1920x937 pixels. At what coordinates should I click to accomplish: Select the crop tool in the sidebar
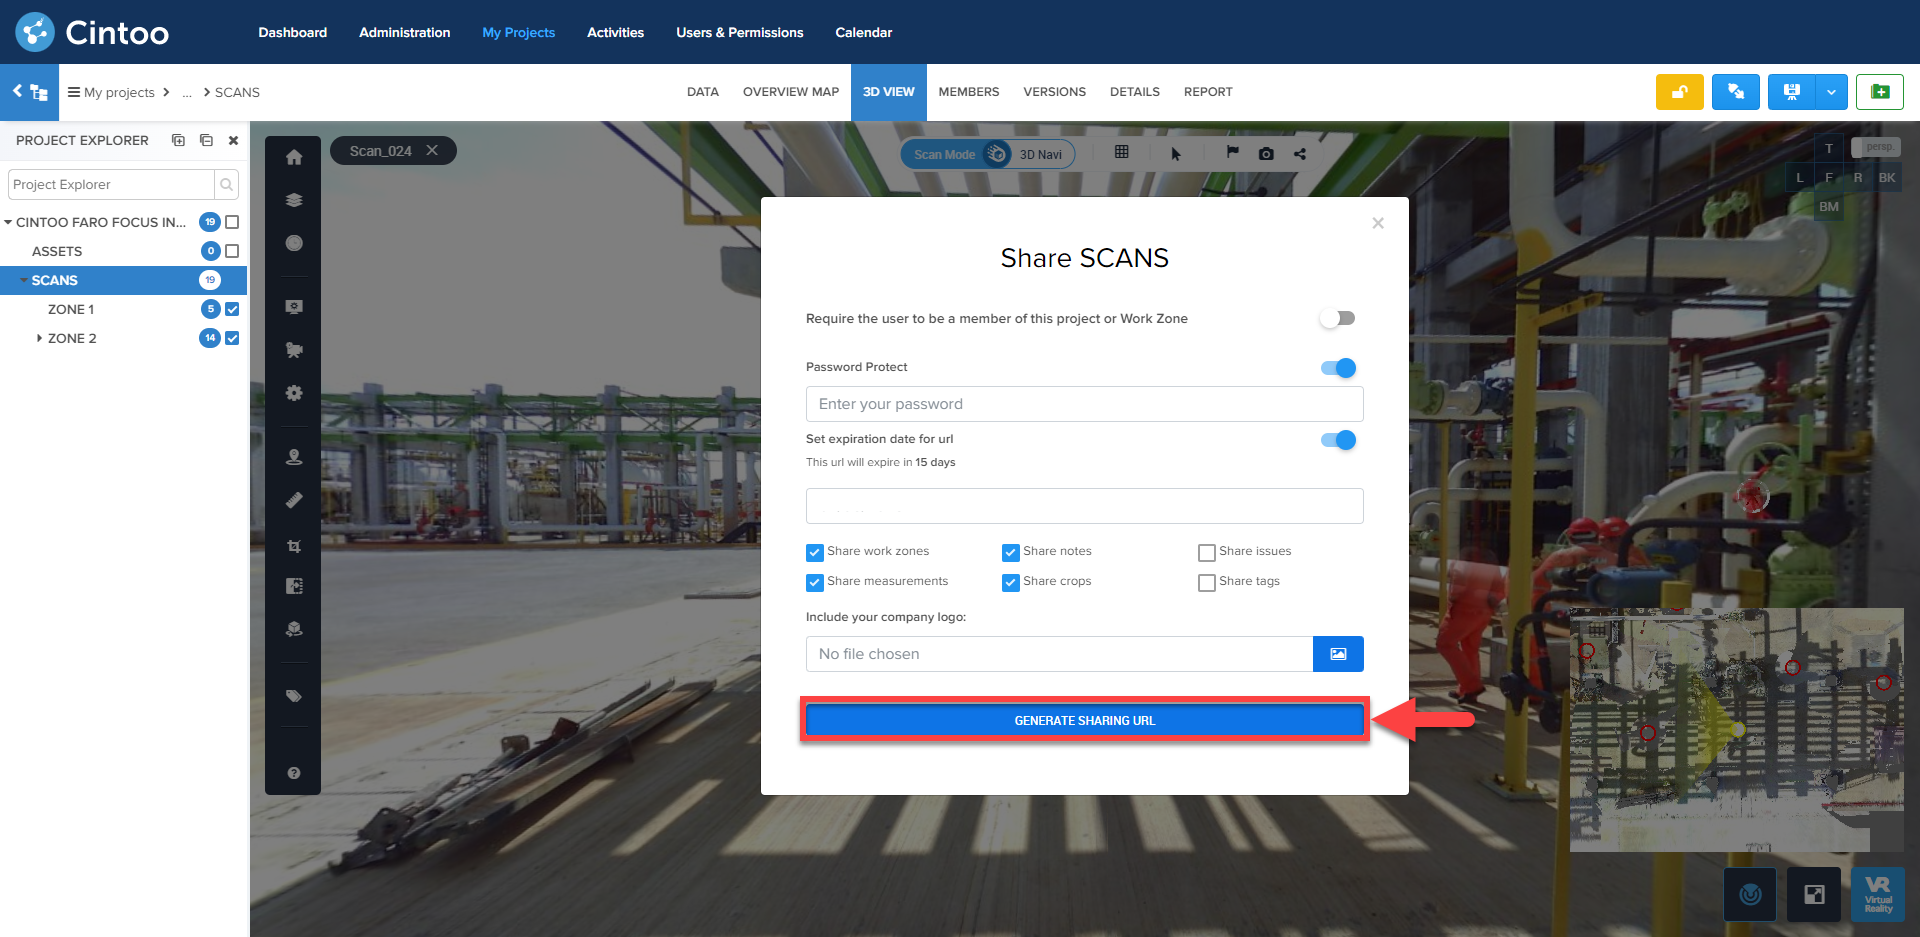click(x=294, y=546)
